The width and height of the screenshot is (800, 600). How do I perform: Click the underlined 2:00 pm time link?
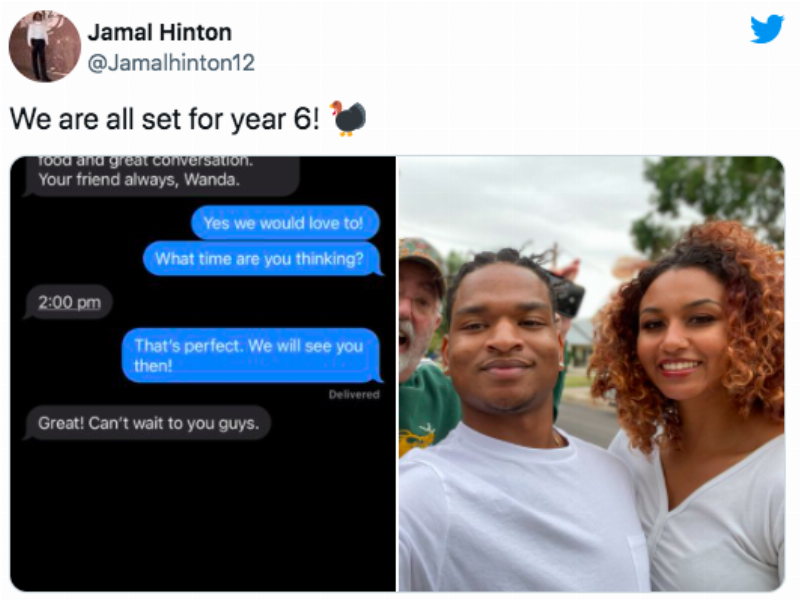pyautogui.click(x=69, y=303)
